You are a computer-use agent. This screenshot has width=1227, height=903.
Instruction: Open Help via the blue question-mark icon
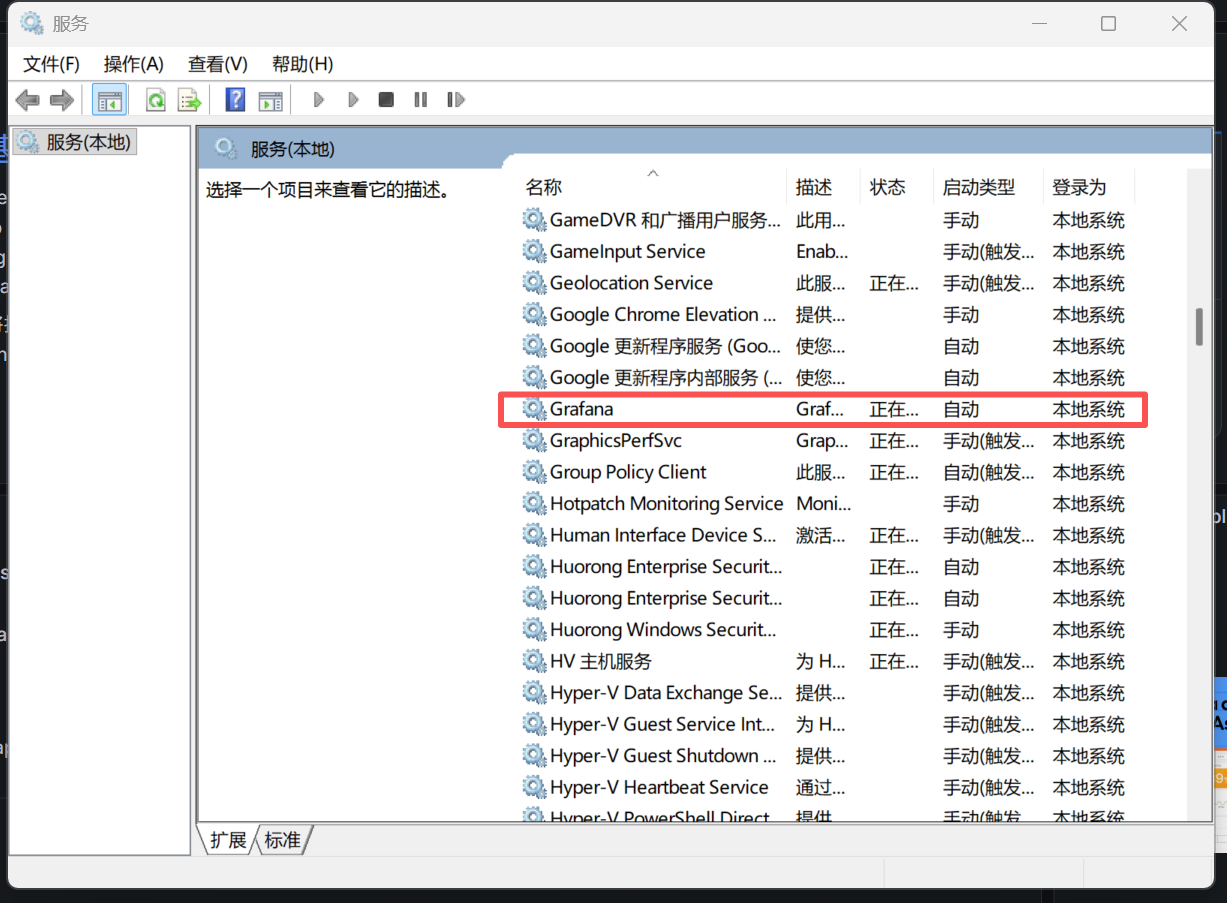click(x=235, y=100)
